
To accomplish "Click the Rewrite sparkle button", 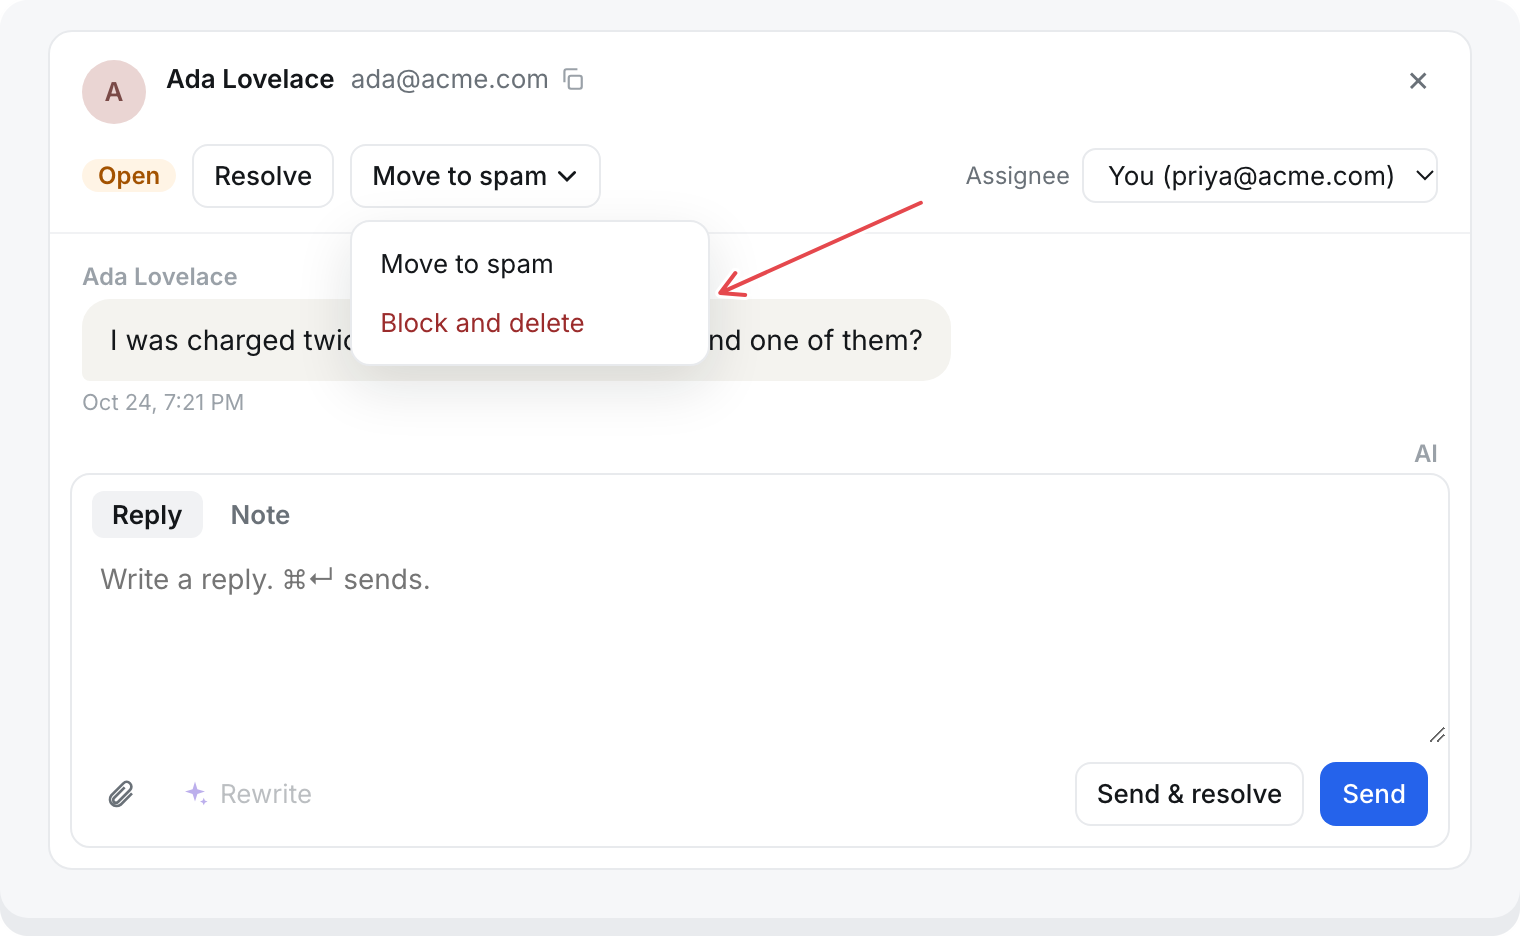I will (x=249, y=794).
